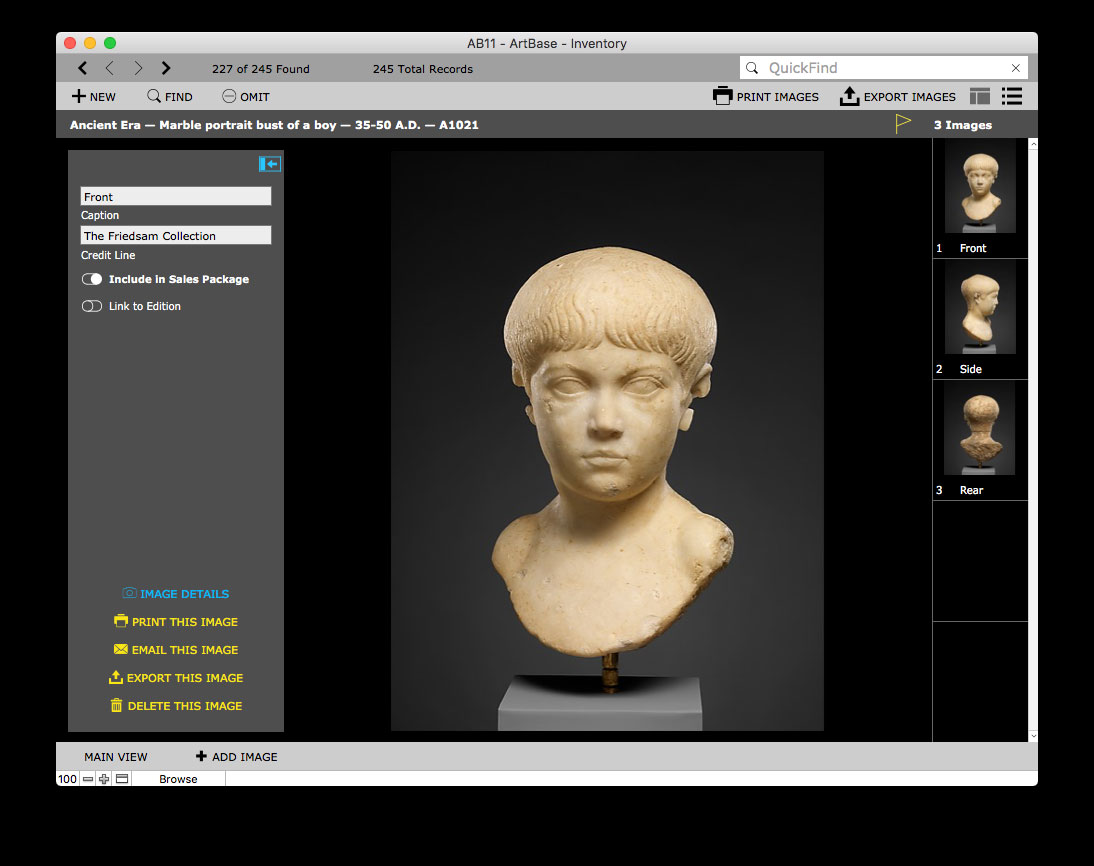Go to previous record arrow
The height and width of the screenshot is (866, 1094).
110,68
